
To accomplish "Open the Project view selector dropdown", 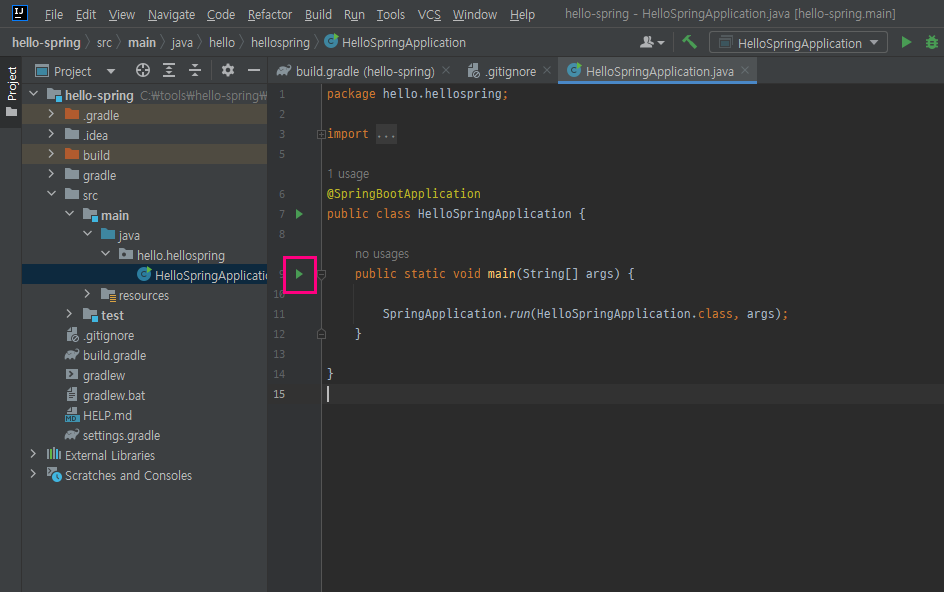I will click(75, 71).
